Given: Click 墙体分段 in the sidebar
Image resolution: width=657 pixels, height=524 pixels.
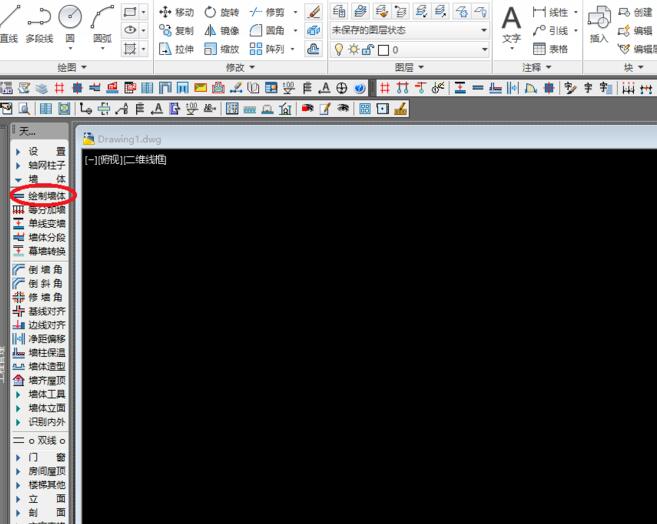Looking at the screenshot, I should (x=39, y=237).
